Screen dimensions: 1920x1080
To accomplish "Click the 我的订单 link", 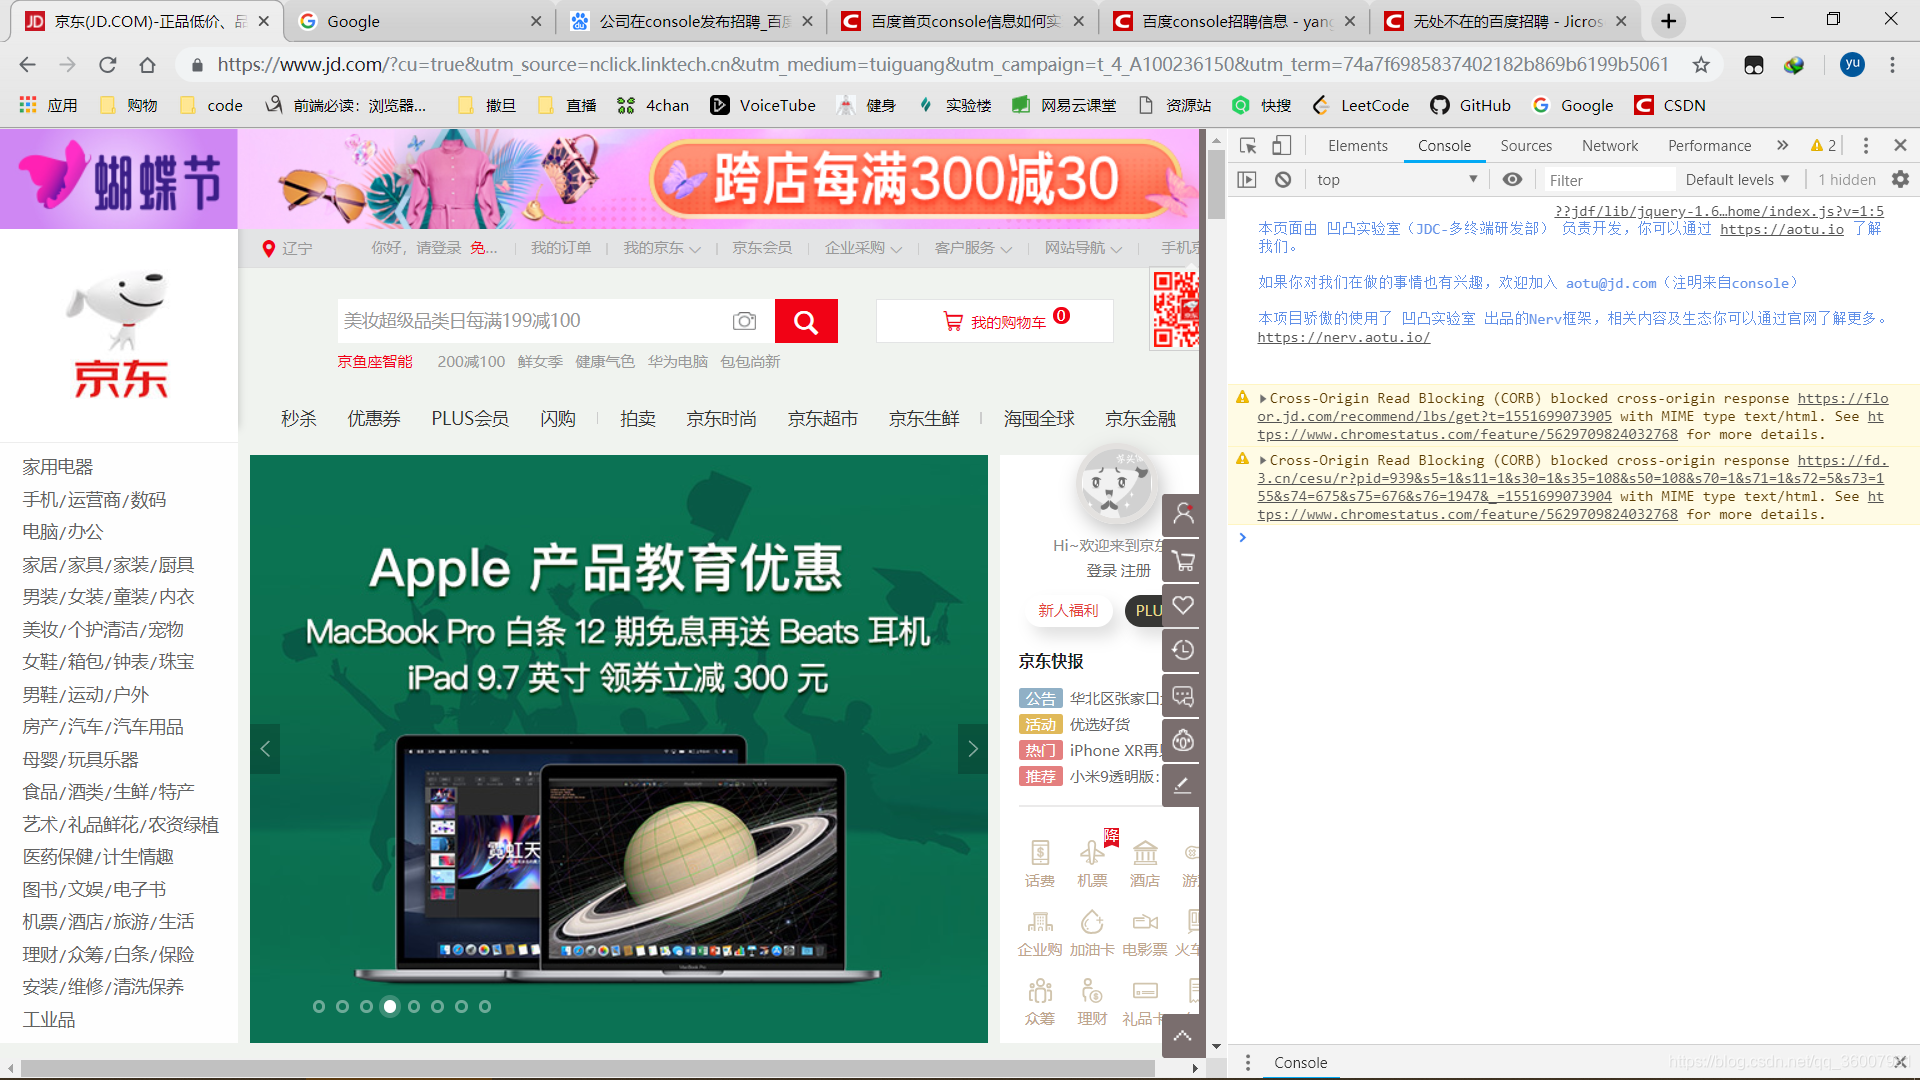I will 560,248.
